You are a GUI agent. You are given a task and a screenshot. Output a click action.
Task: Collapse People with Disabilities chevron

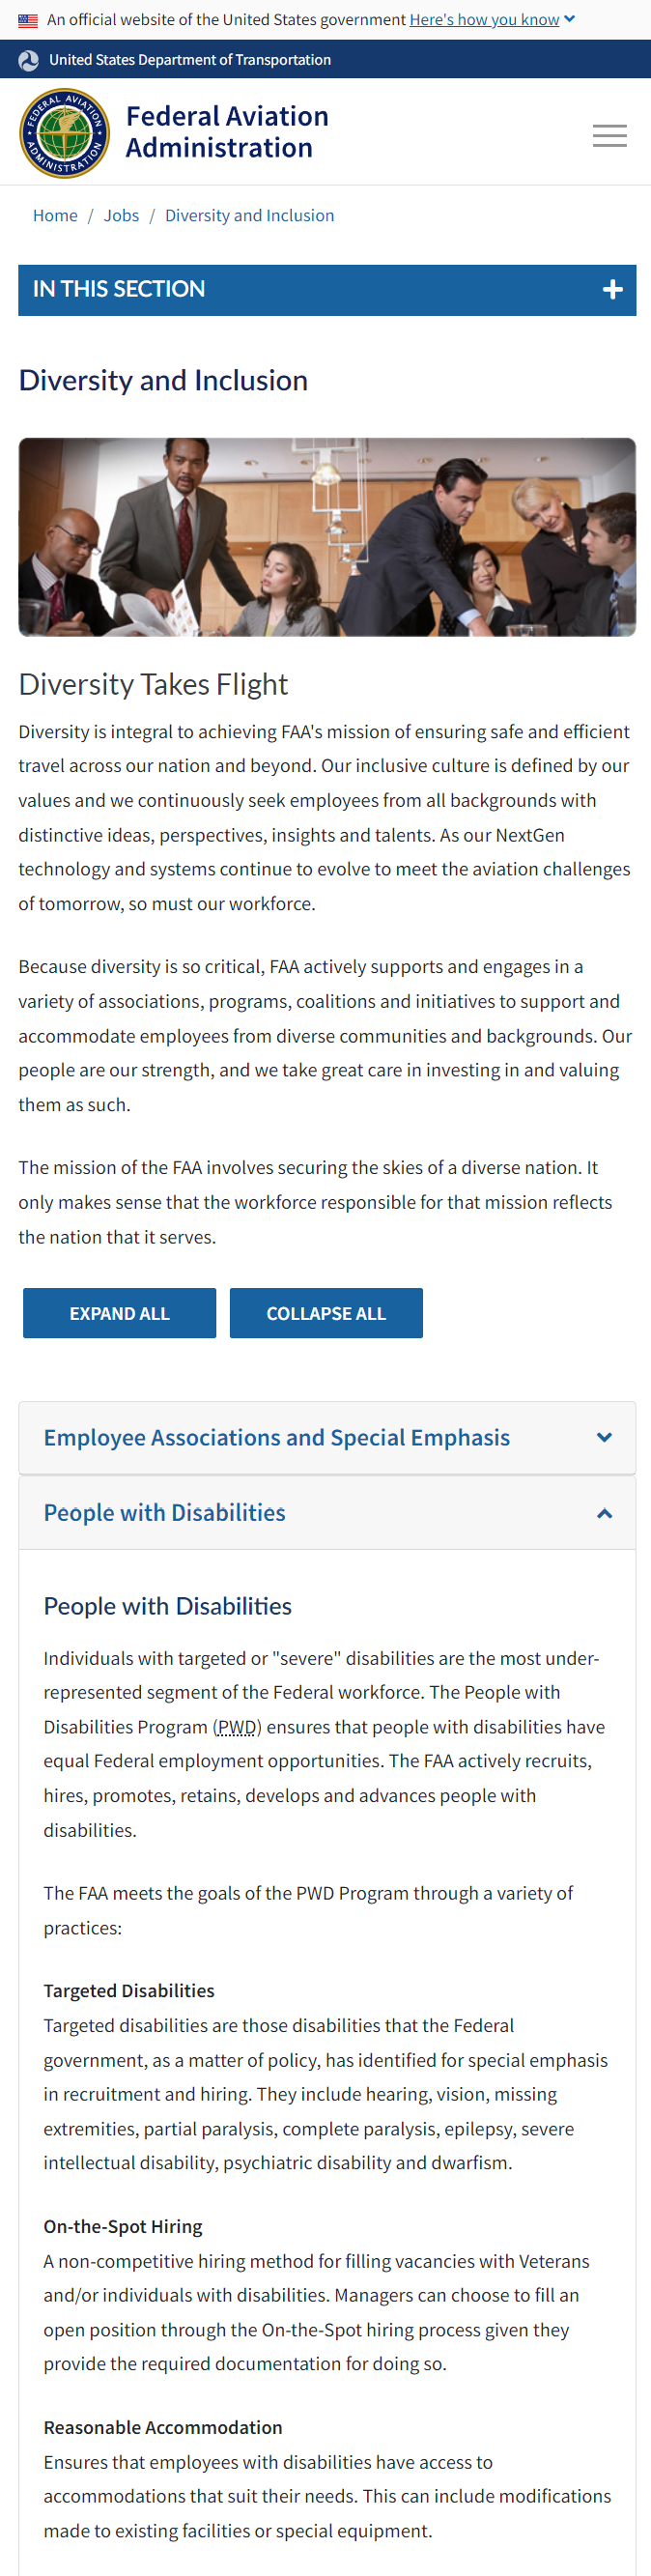(x=604, y=1514)
